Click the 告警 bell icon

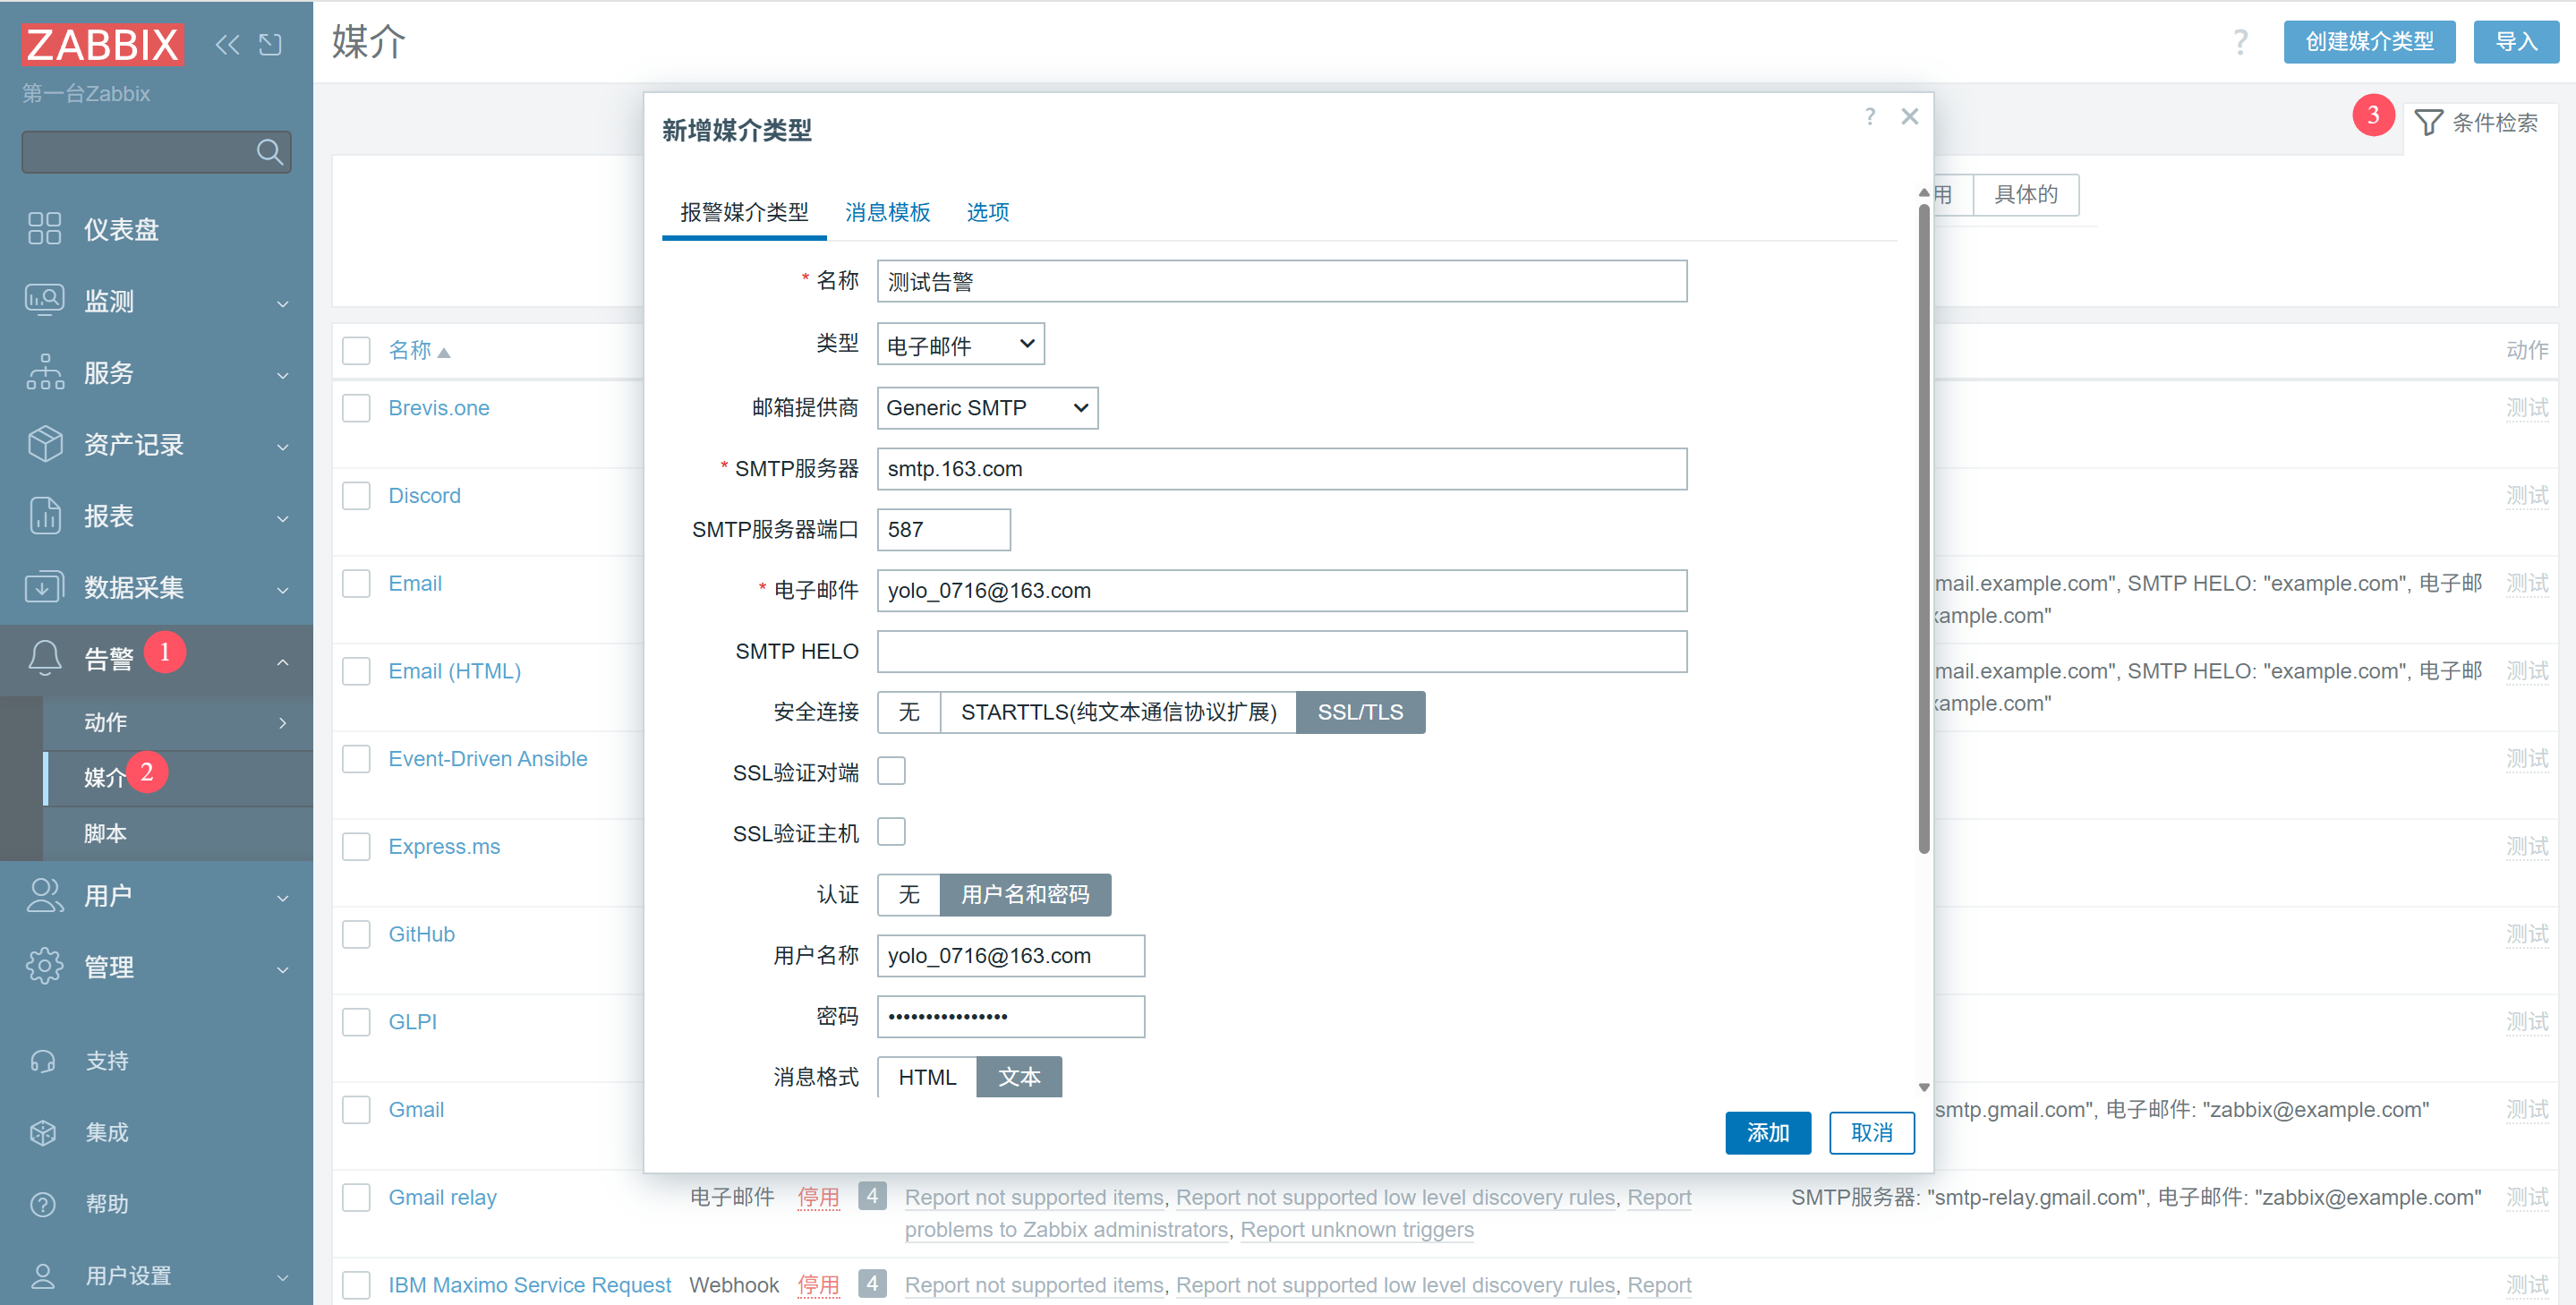[x=44, y=658]
